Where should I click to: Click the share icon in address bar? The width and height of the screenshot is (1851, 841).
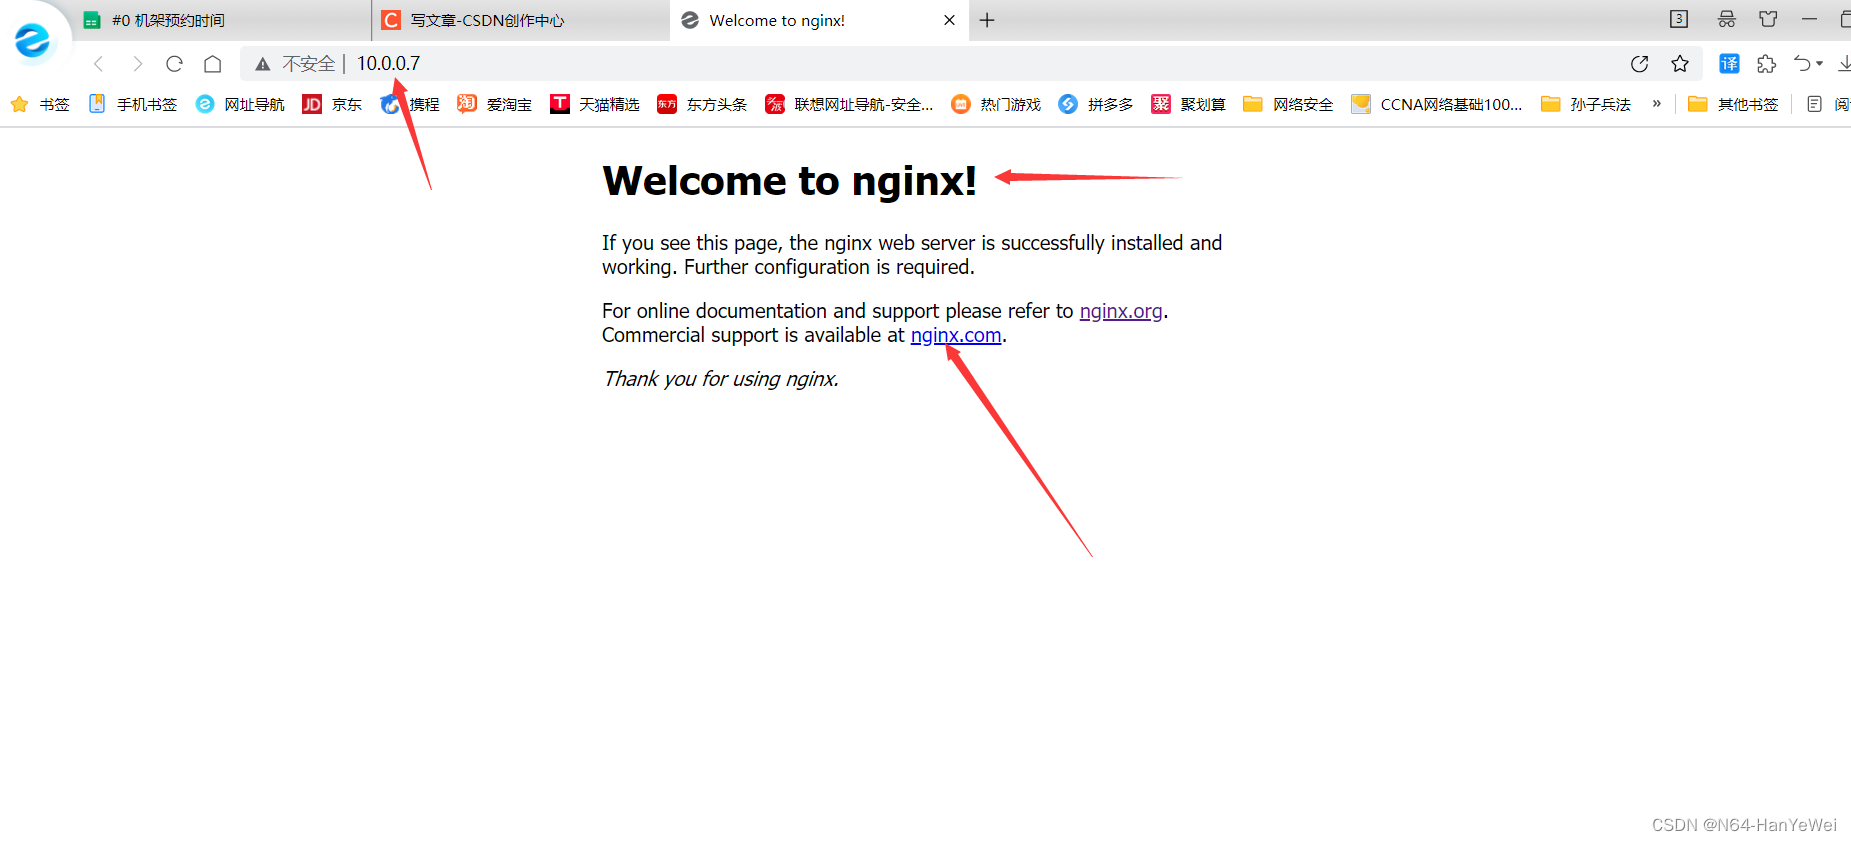coord(1639,64)
